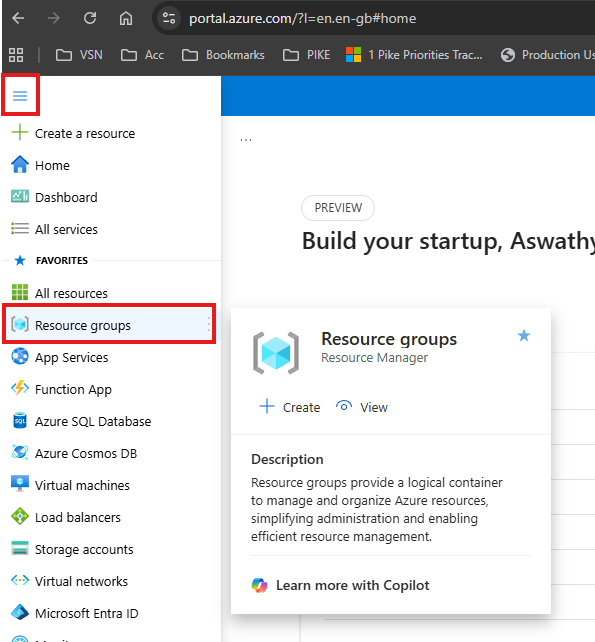This screenshot has height=642, width=595.
Task: Click the Resource groups drag handle dots
Action: point(209,324)
